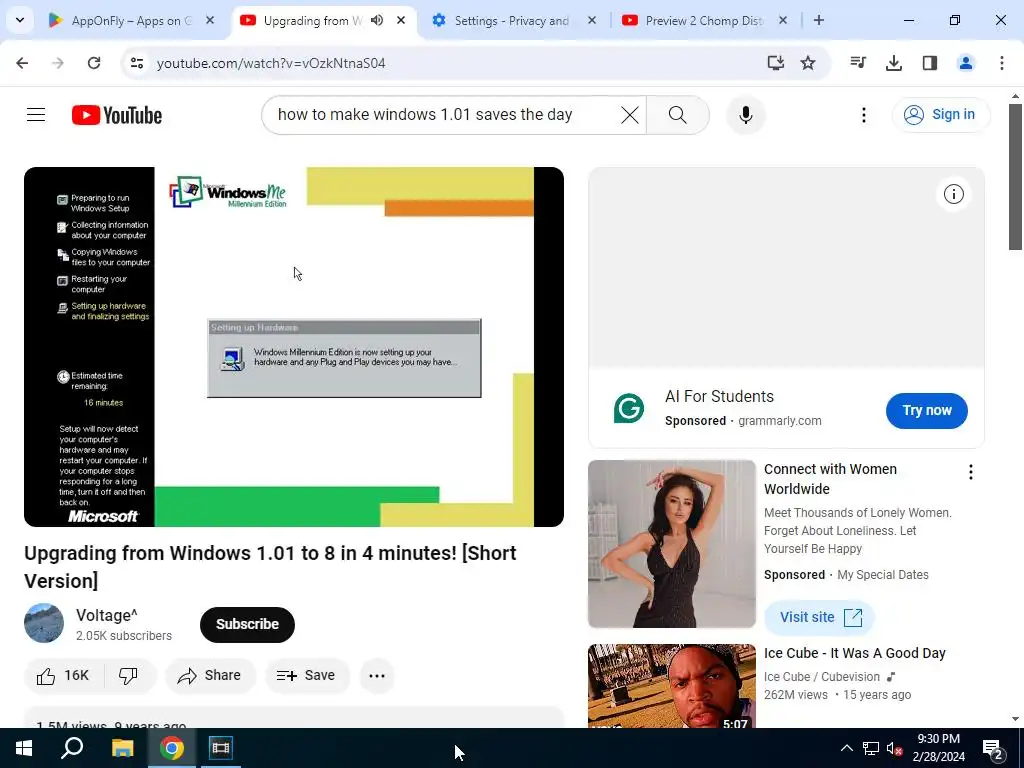Switch to the Settings - Privacy tab
This screenshot has width=1024, height=768.
pos(511,20)
